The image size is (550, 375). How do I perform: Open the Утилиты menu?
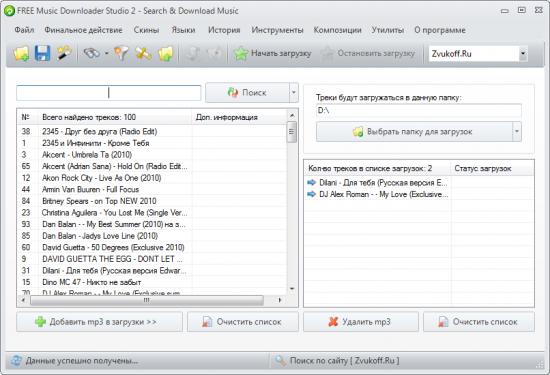(x=388, y=30)
